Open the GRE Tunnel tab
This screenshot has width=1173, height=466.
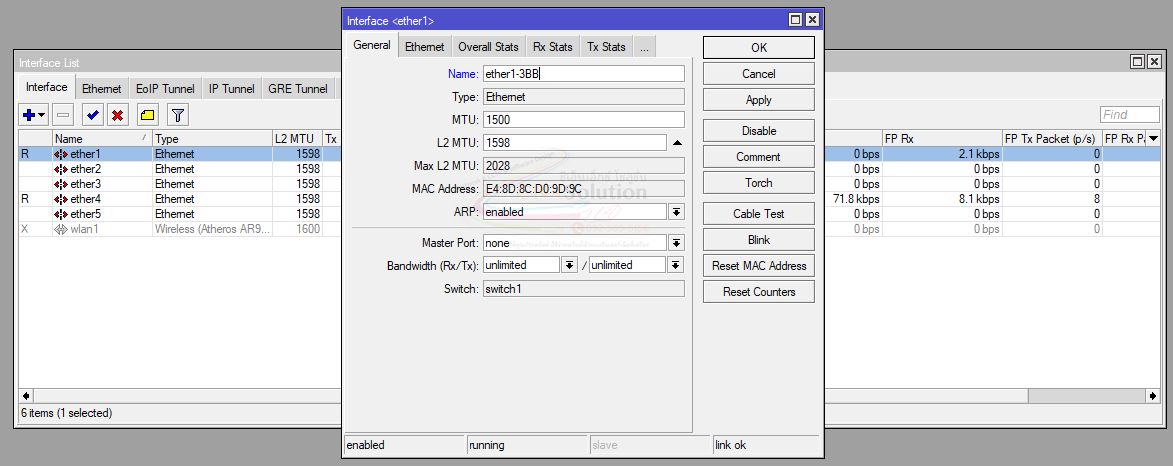click(x=298, y=88)
